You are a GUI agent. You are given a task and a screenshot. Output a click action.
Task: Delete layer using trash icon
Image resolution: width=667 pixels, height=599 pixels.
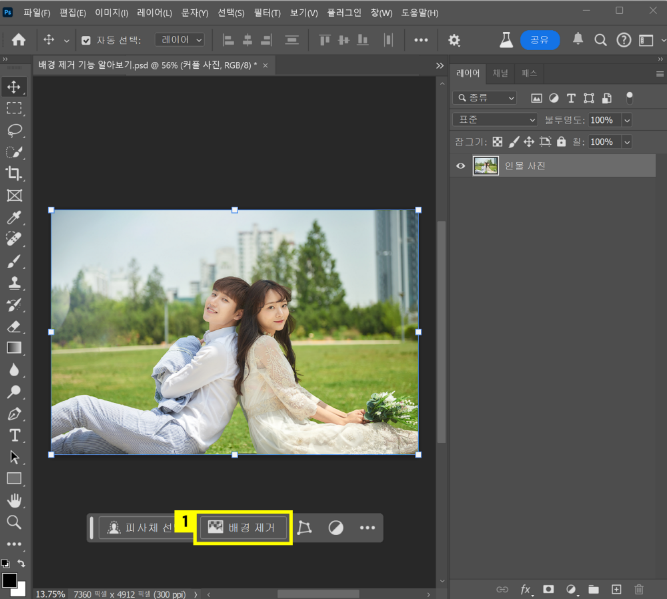[x=639, y=589]
